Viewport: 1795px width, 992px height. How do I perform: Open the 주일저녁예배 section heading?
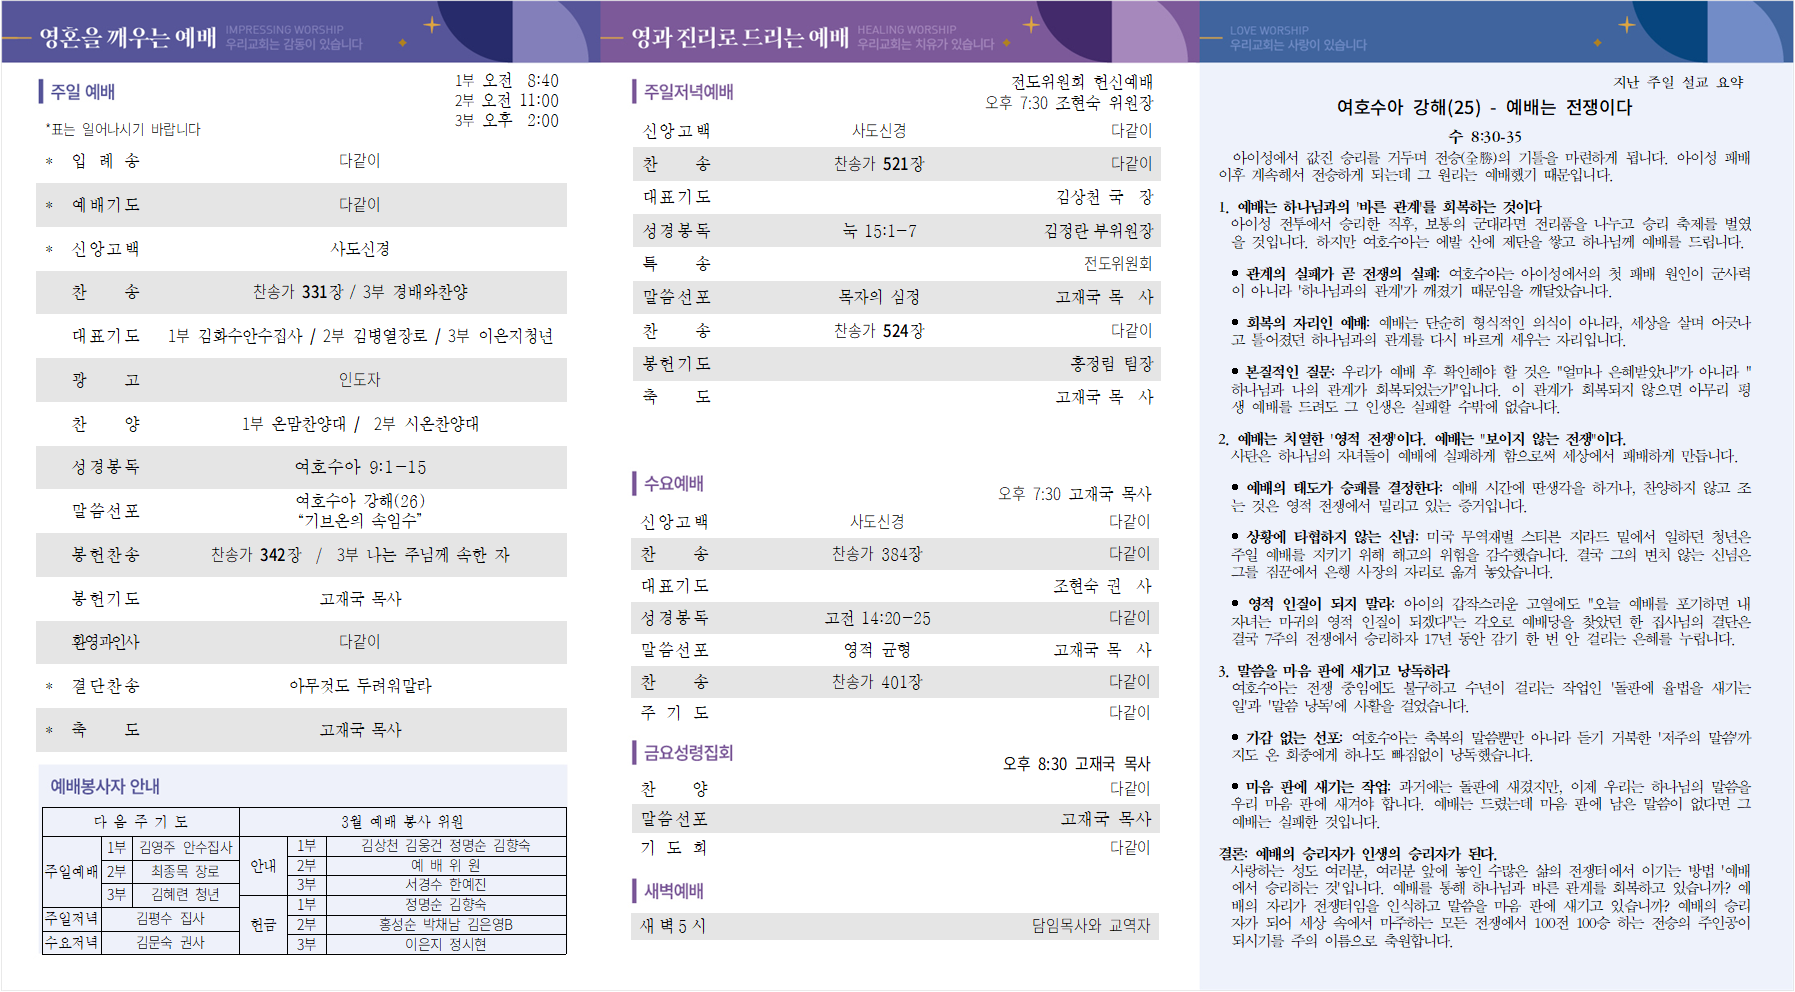pos(688,92)
